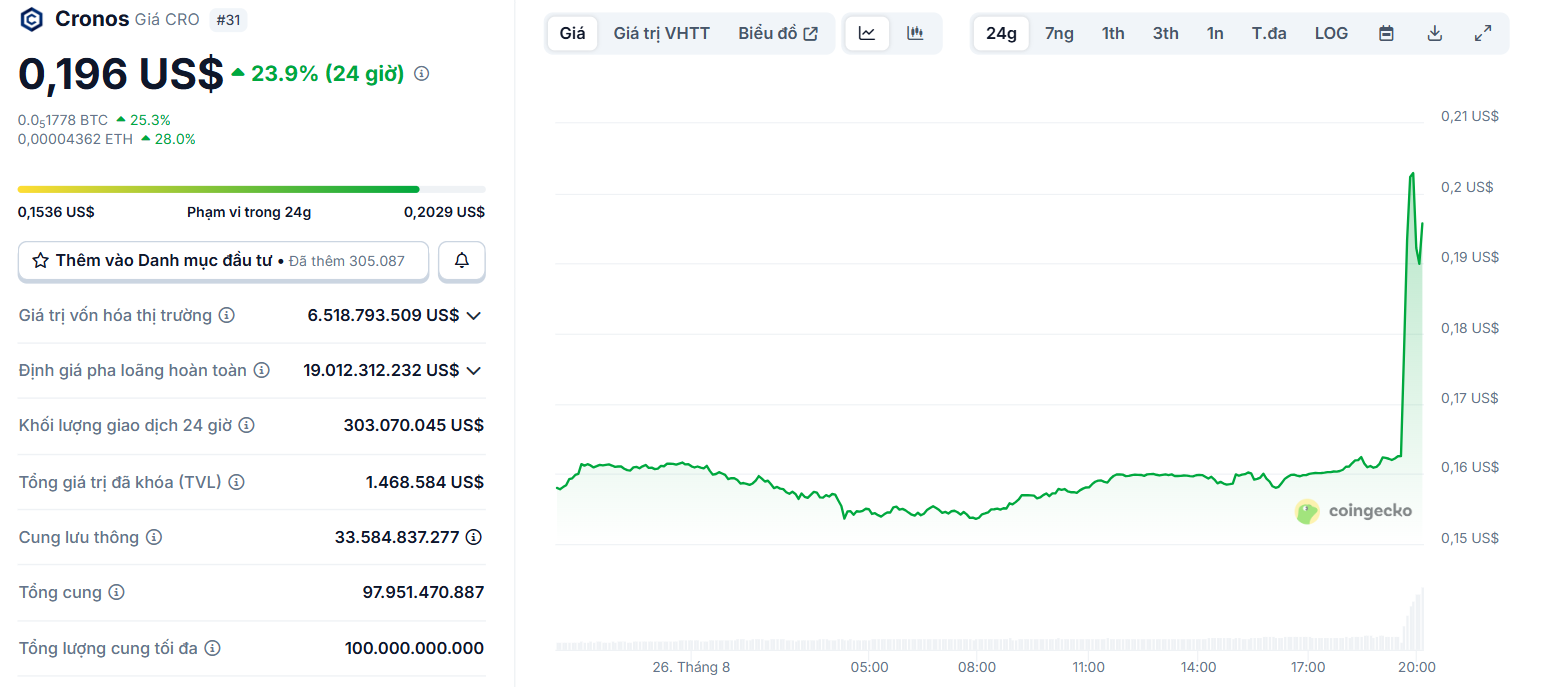
Task: Open the Biểu đồ external chart tab
Action: point(778,33)
